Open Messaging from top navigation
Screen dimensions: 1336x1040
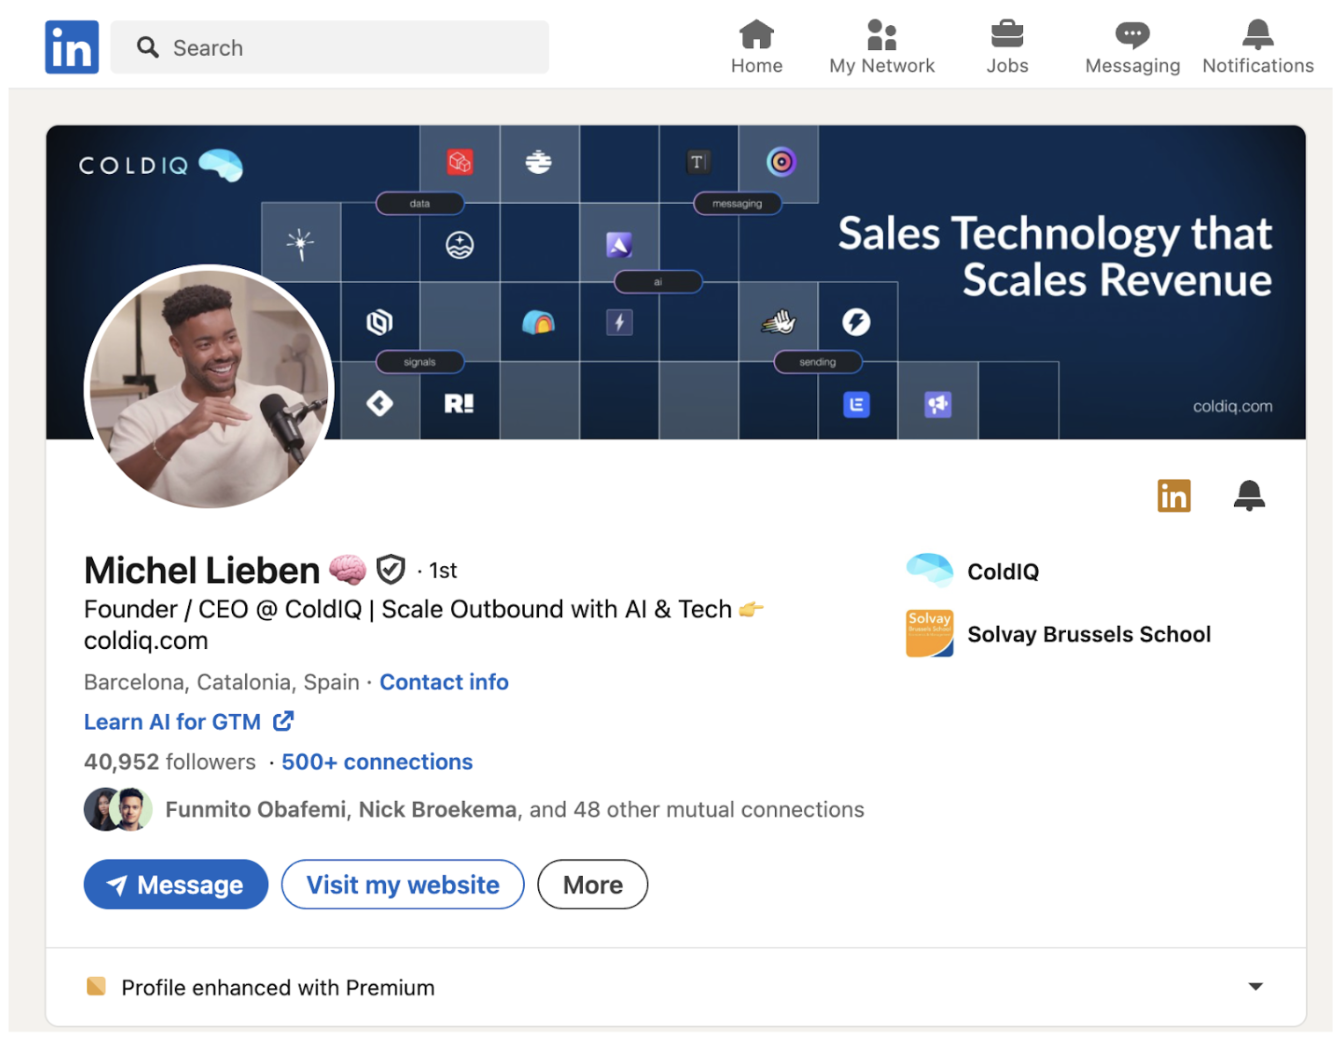pyautogui.click(x=1132, y=47)
